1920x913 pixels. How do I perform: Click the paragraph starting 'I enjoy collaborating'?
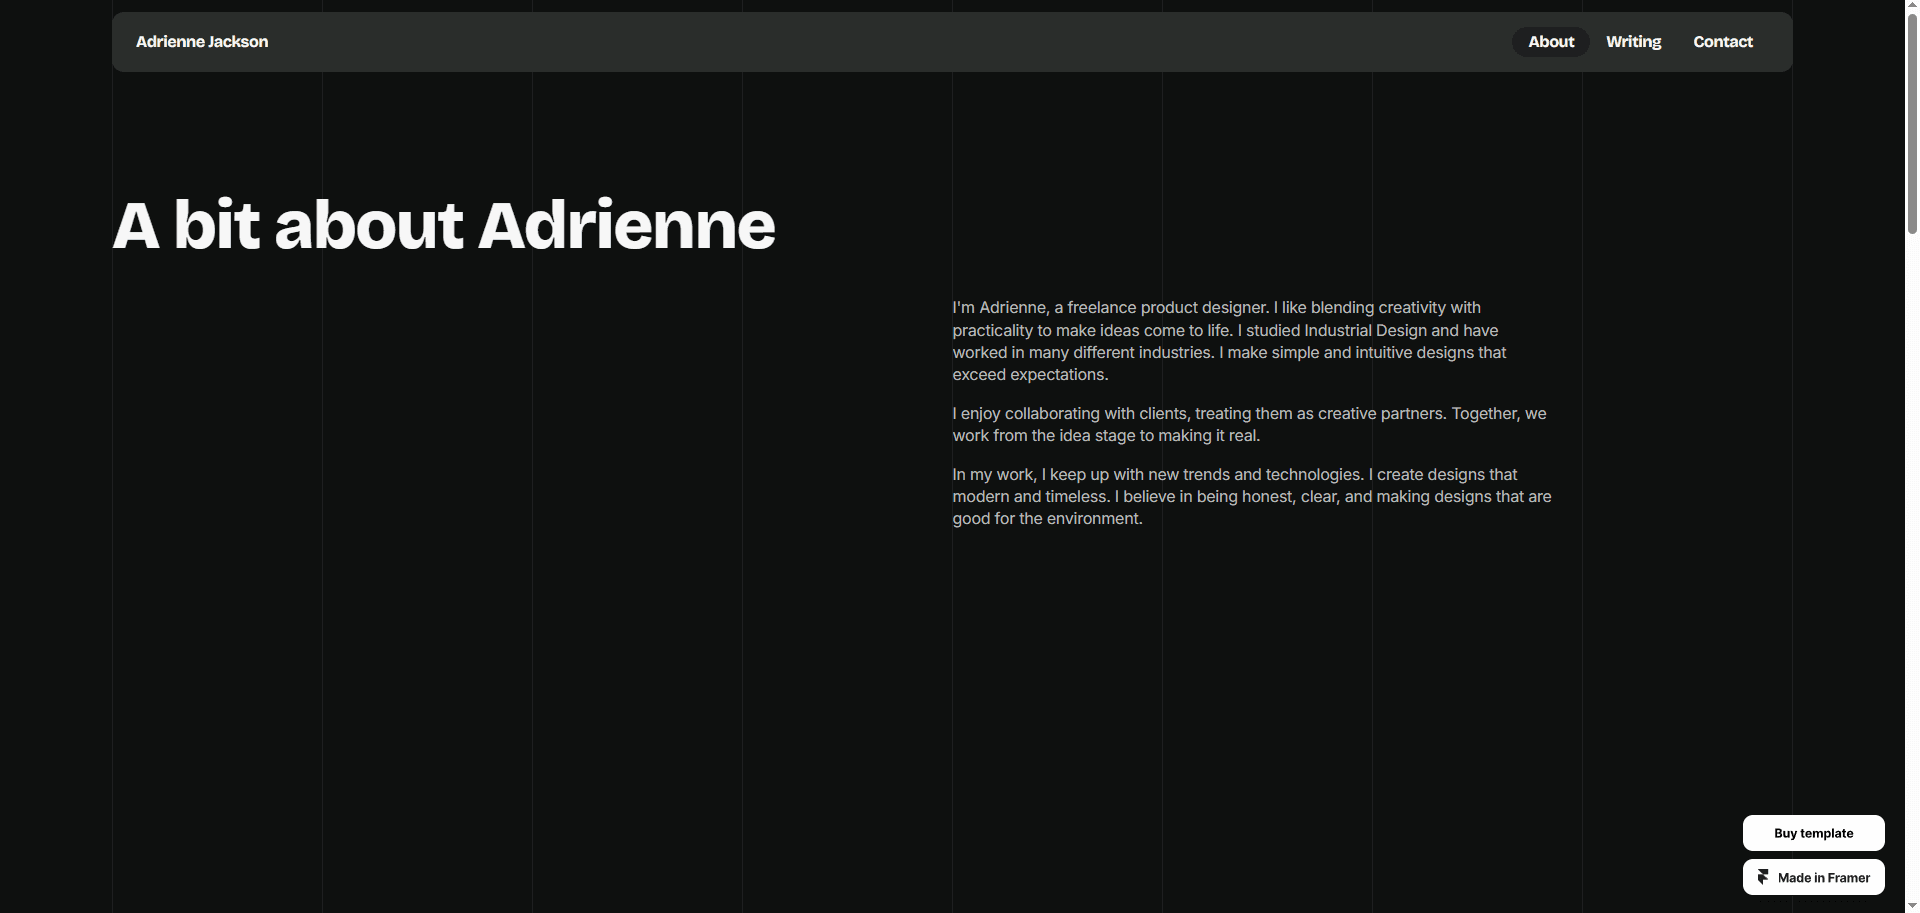coord(1250,424)
